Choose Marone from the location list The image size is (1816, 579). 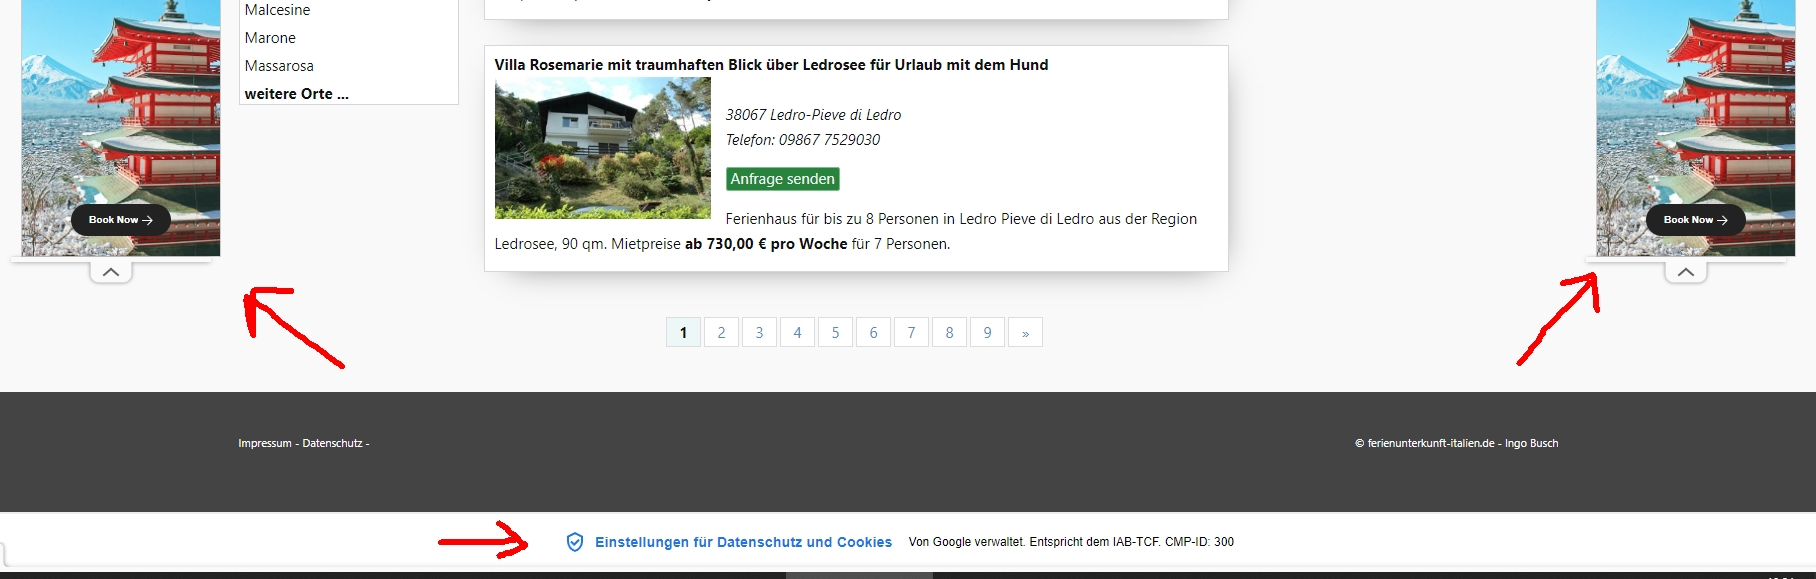tap(270, 38)
